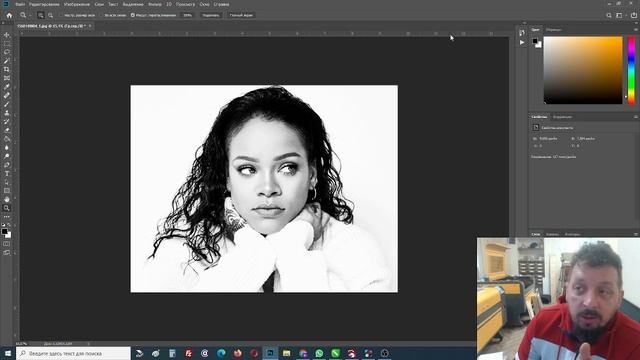Pick a color in the orange color field

[583, 70]
